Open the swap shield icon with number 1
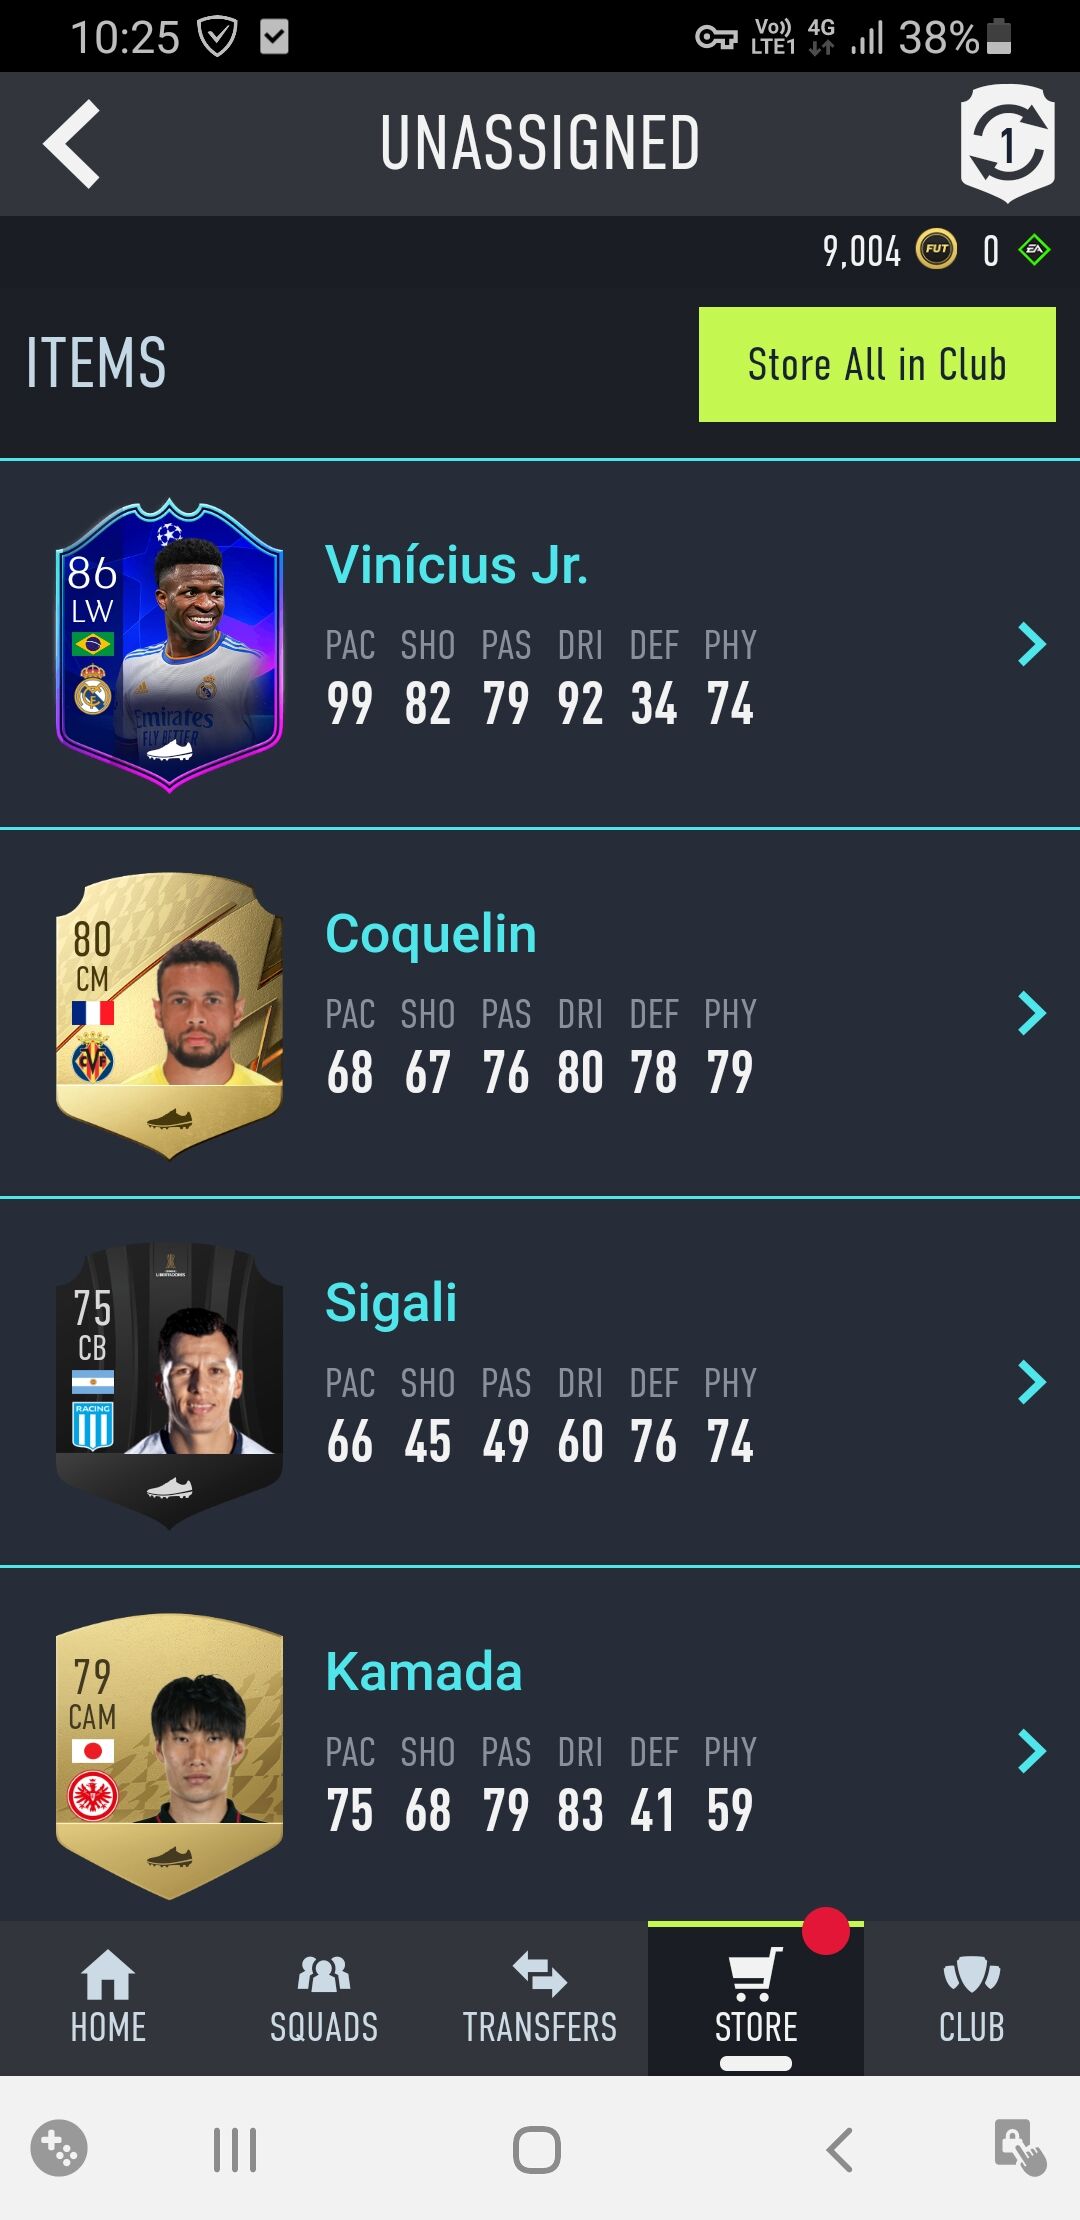Screen dimensions: 1080x2220 [x=1007, y=144]
